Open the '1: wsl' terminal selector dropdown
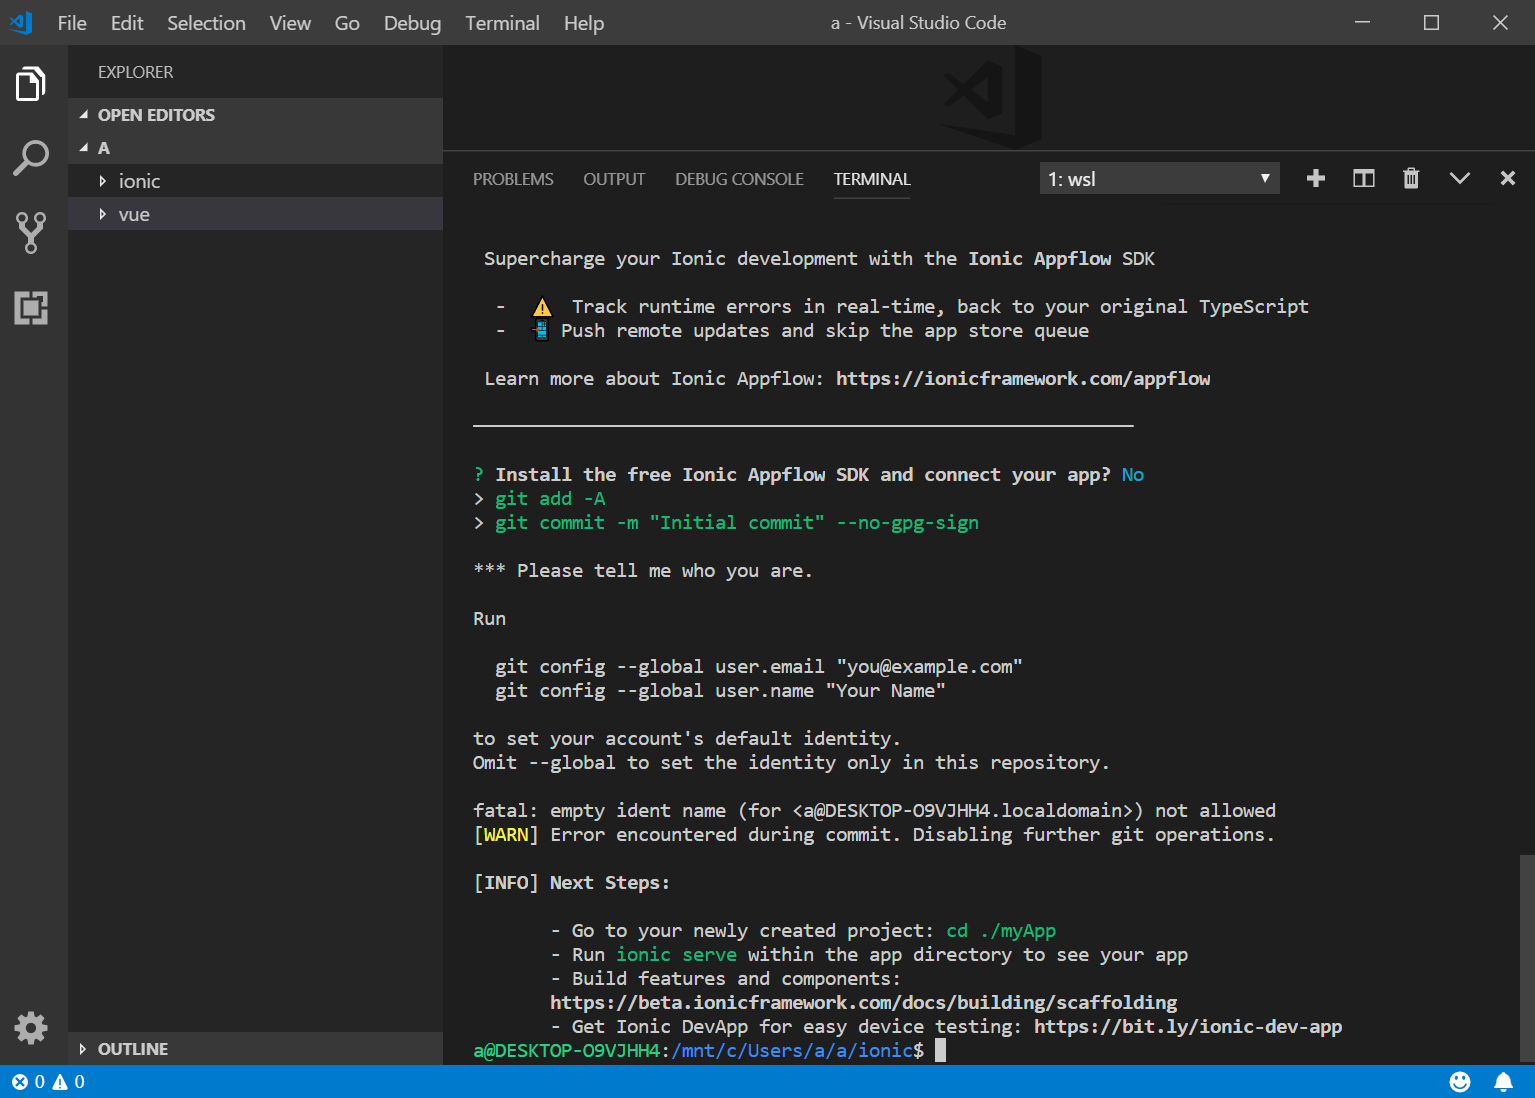1535x1098 pixels. coord(1159,179)
